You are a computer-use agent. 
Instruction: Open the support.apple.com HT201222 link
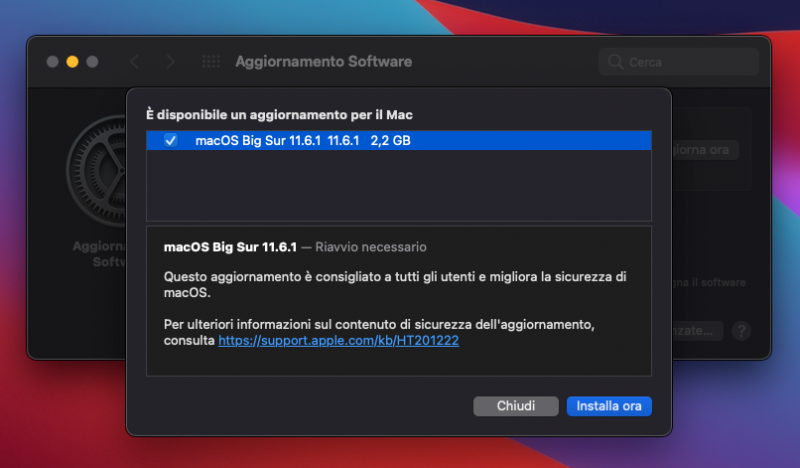tap(338, 340)
